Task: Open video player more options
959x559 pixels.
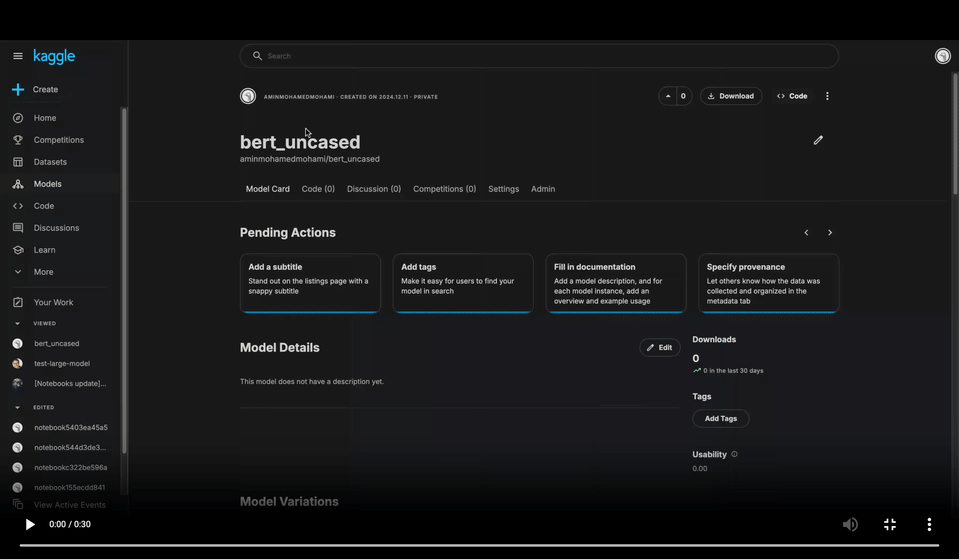Action: click(929, 524)
